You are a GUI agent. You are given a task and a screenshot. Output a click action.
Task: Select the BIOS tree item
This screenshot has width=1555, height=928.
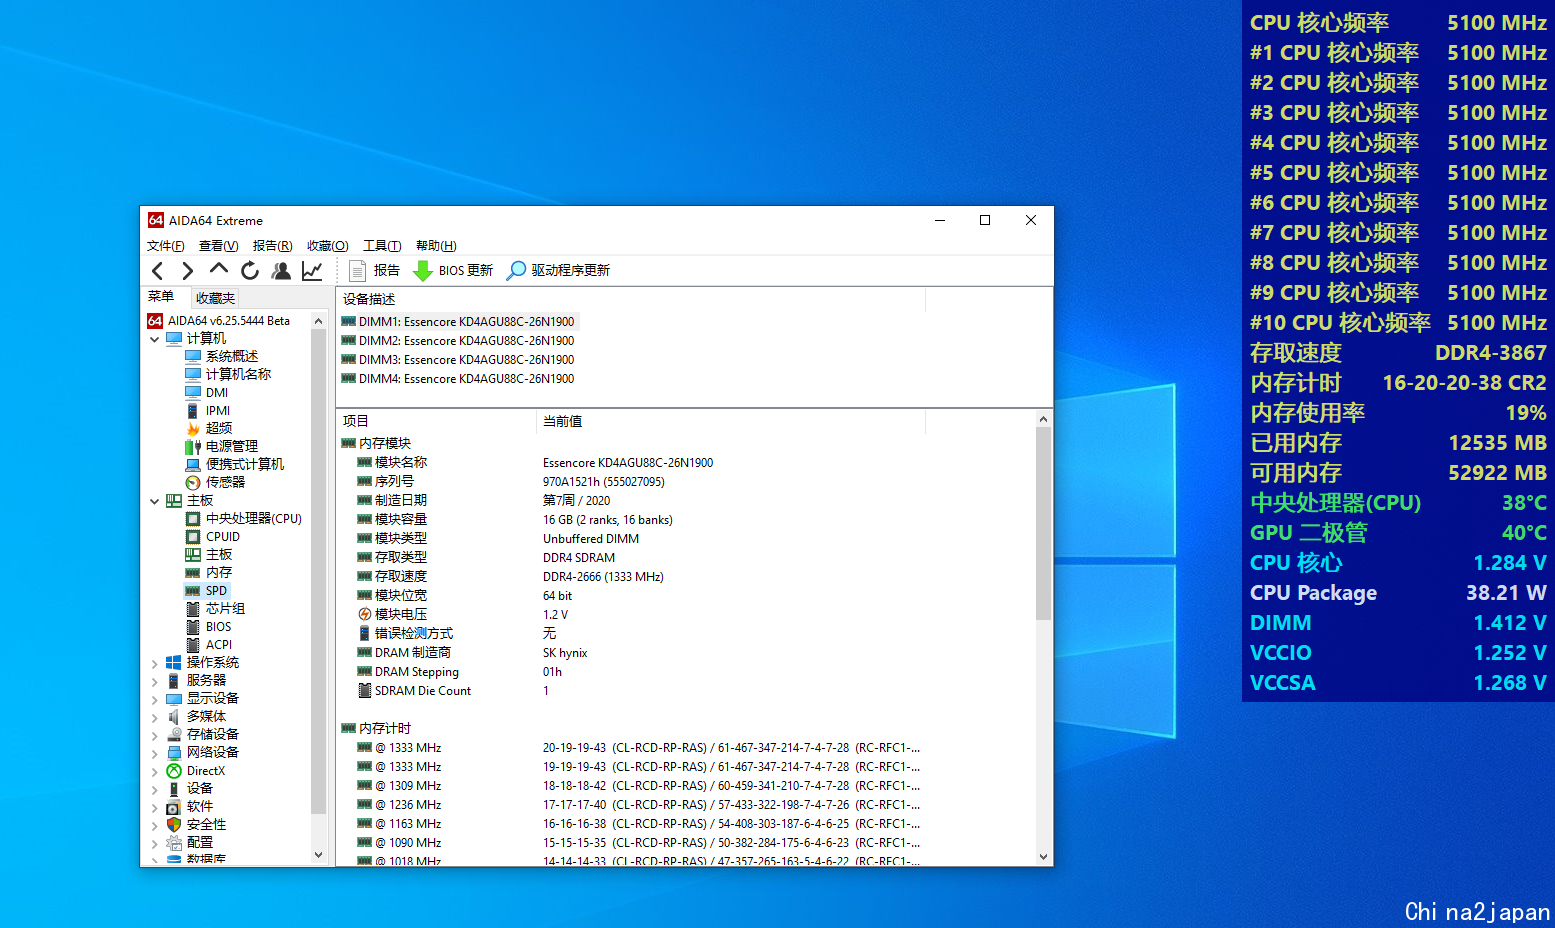(209, 627)
